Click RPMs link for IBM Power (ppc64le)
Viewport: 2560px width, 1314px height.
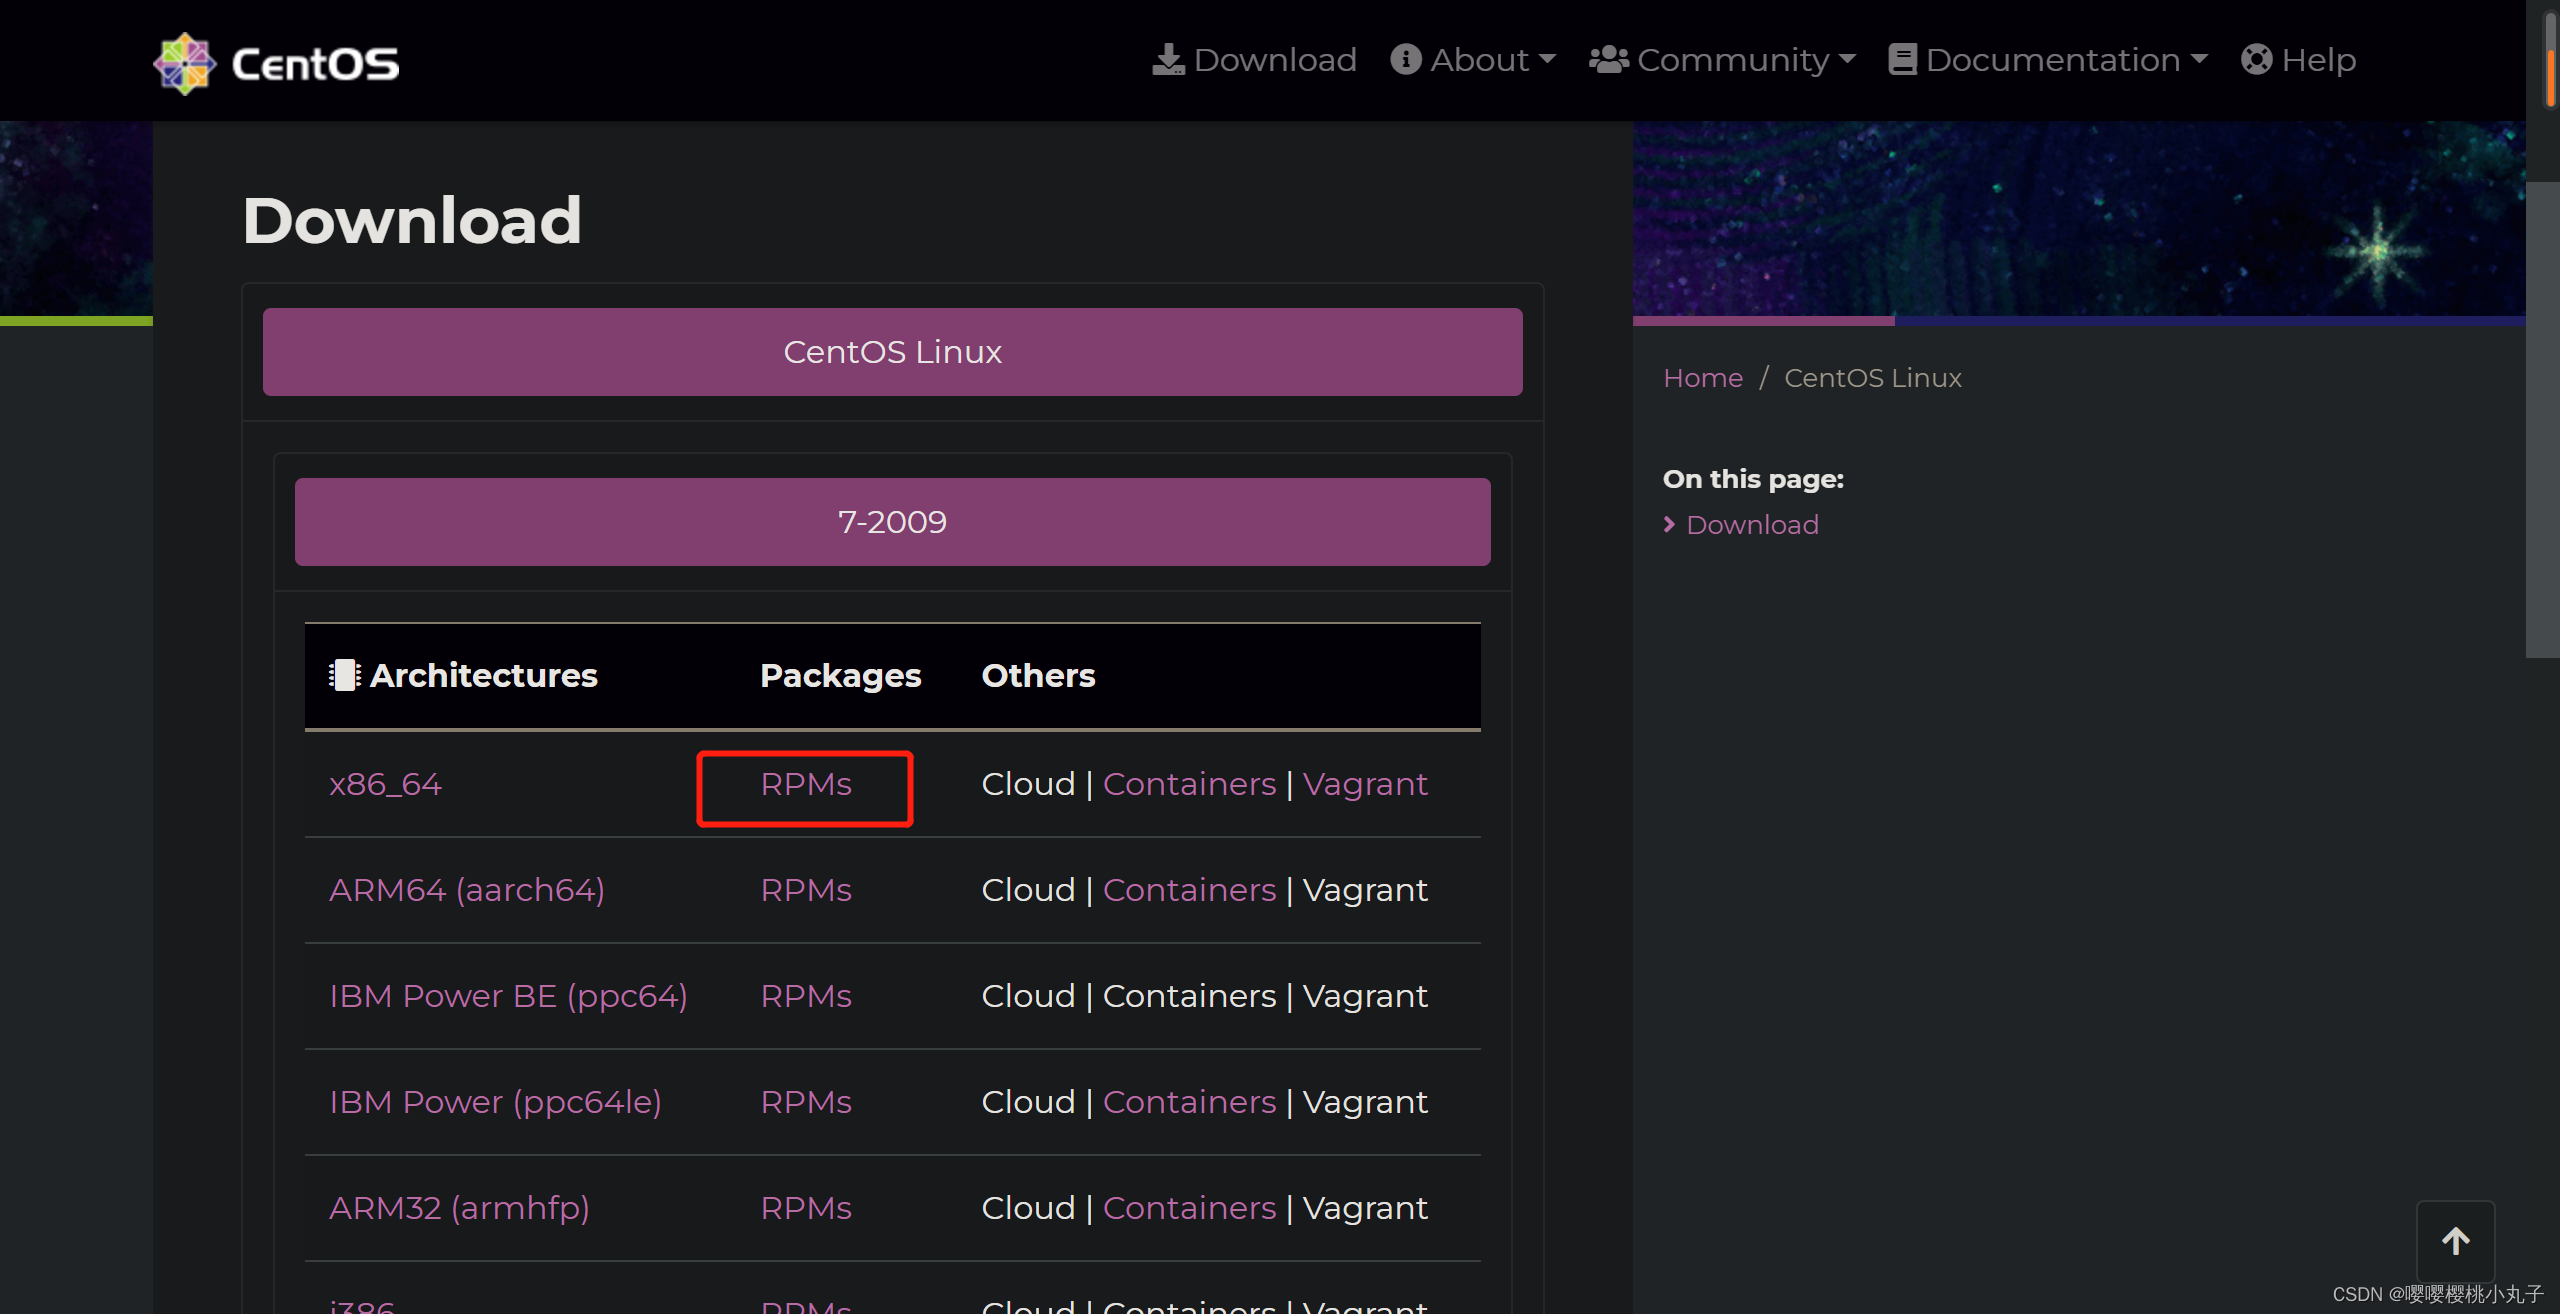pos(806,1102)
